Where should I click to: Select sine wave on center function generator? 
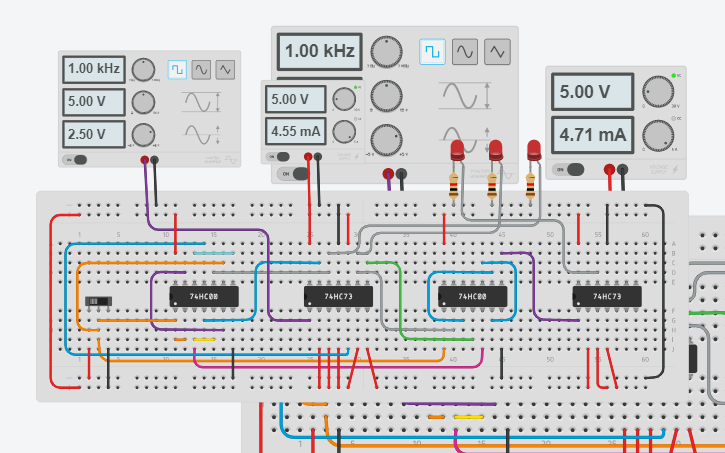pos(464,51)
